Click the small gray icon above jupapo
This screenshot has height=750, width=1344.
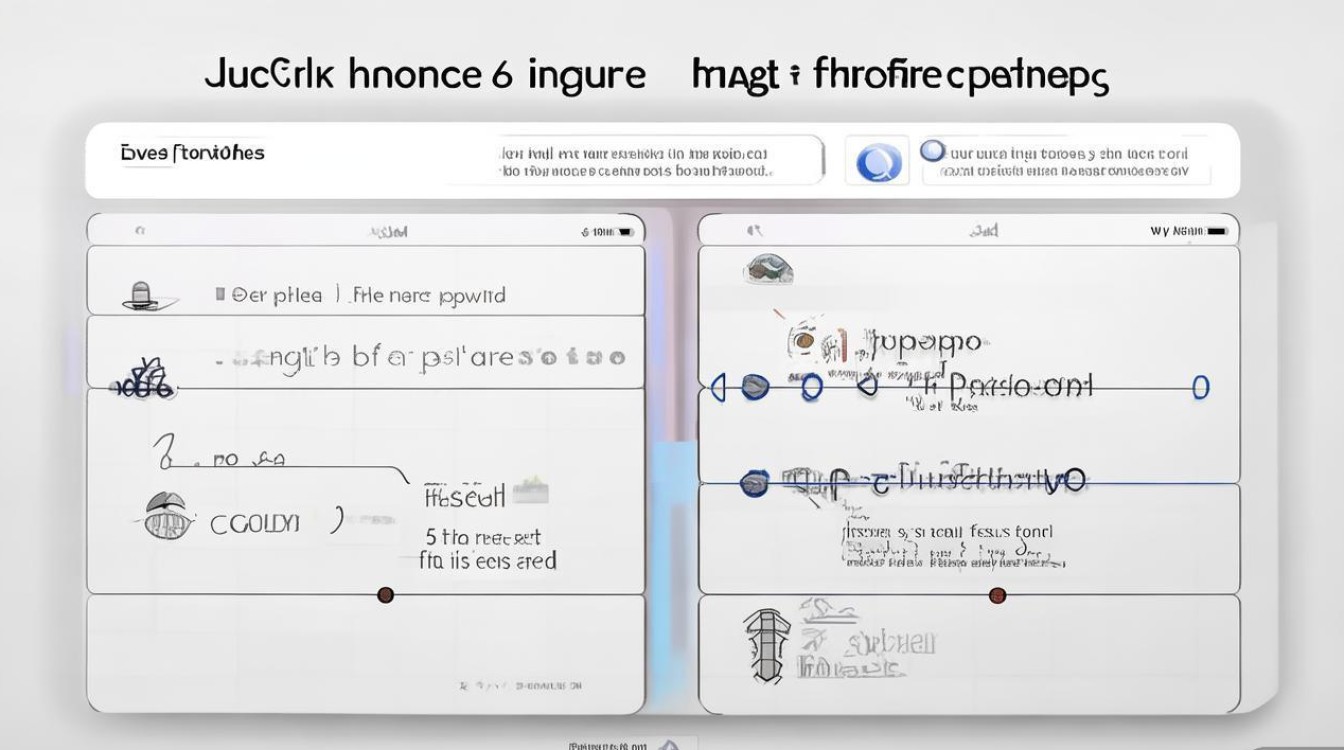769,268
